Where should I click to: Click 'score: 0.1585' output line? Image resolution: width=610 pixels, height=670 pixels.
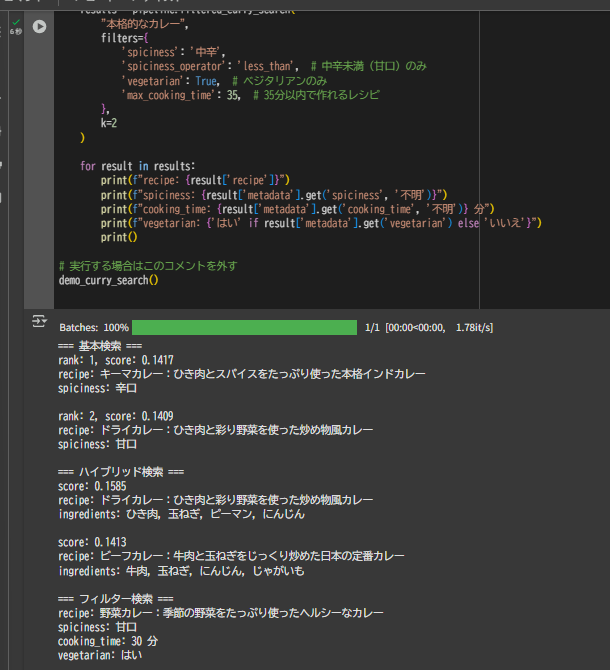[x=92, y=486]
